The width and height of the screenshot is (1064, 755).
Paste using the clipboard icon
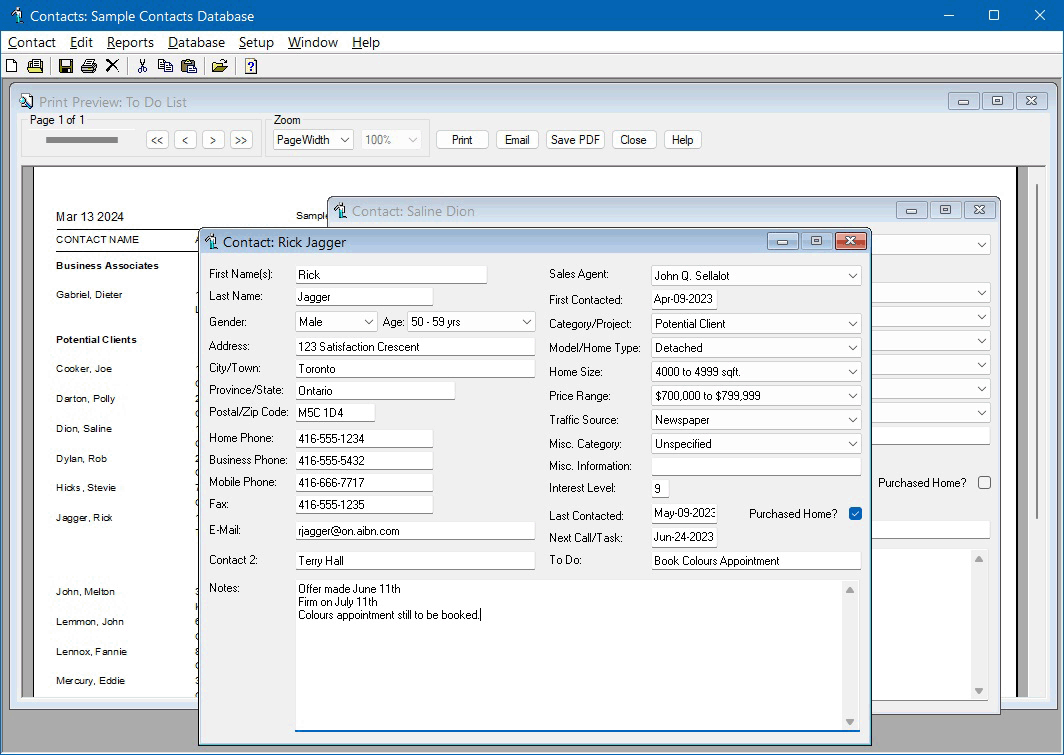coord(188,65)
